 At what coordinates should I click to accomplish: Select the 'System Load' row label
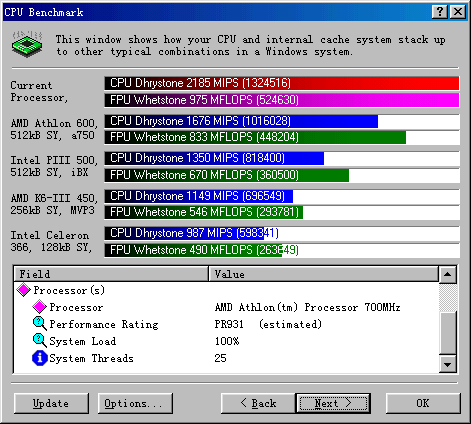83,341
